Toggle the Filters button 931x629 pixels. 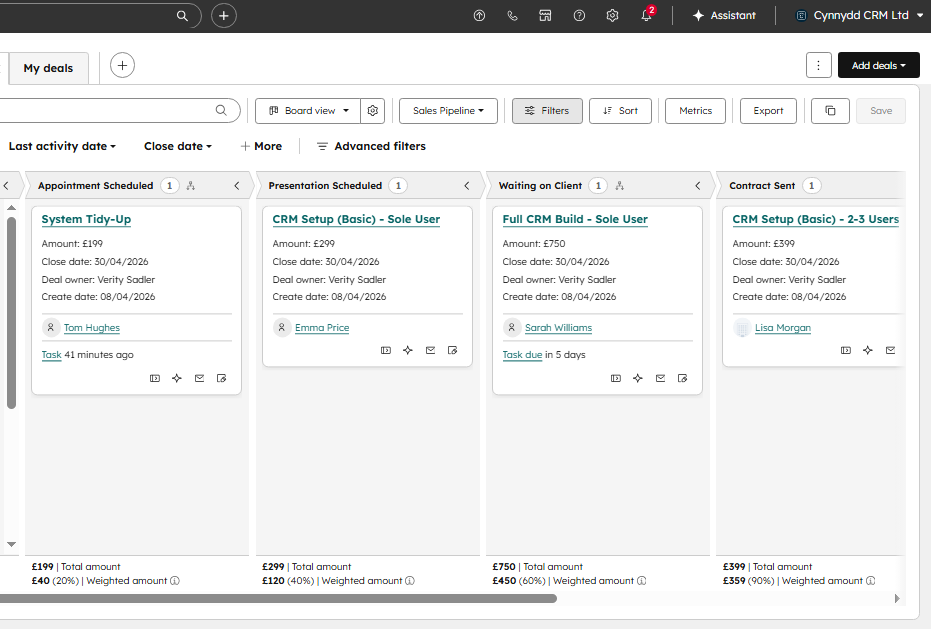click(547, 110)
